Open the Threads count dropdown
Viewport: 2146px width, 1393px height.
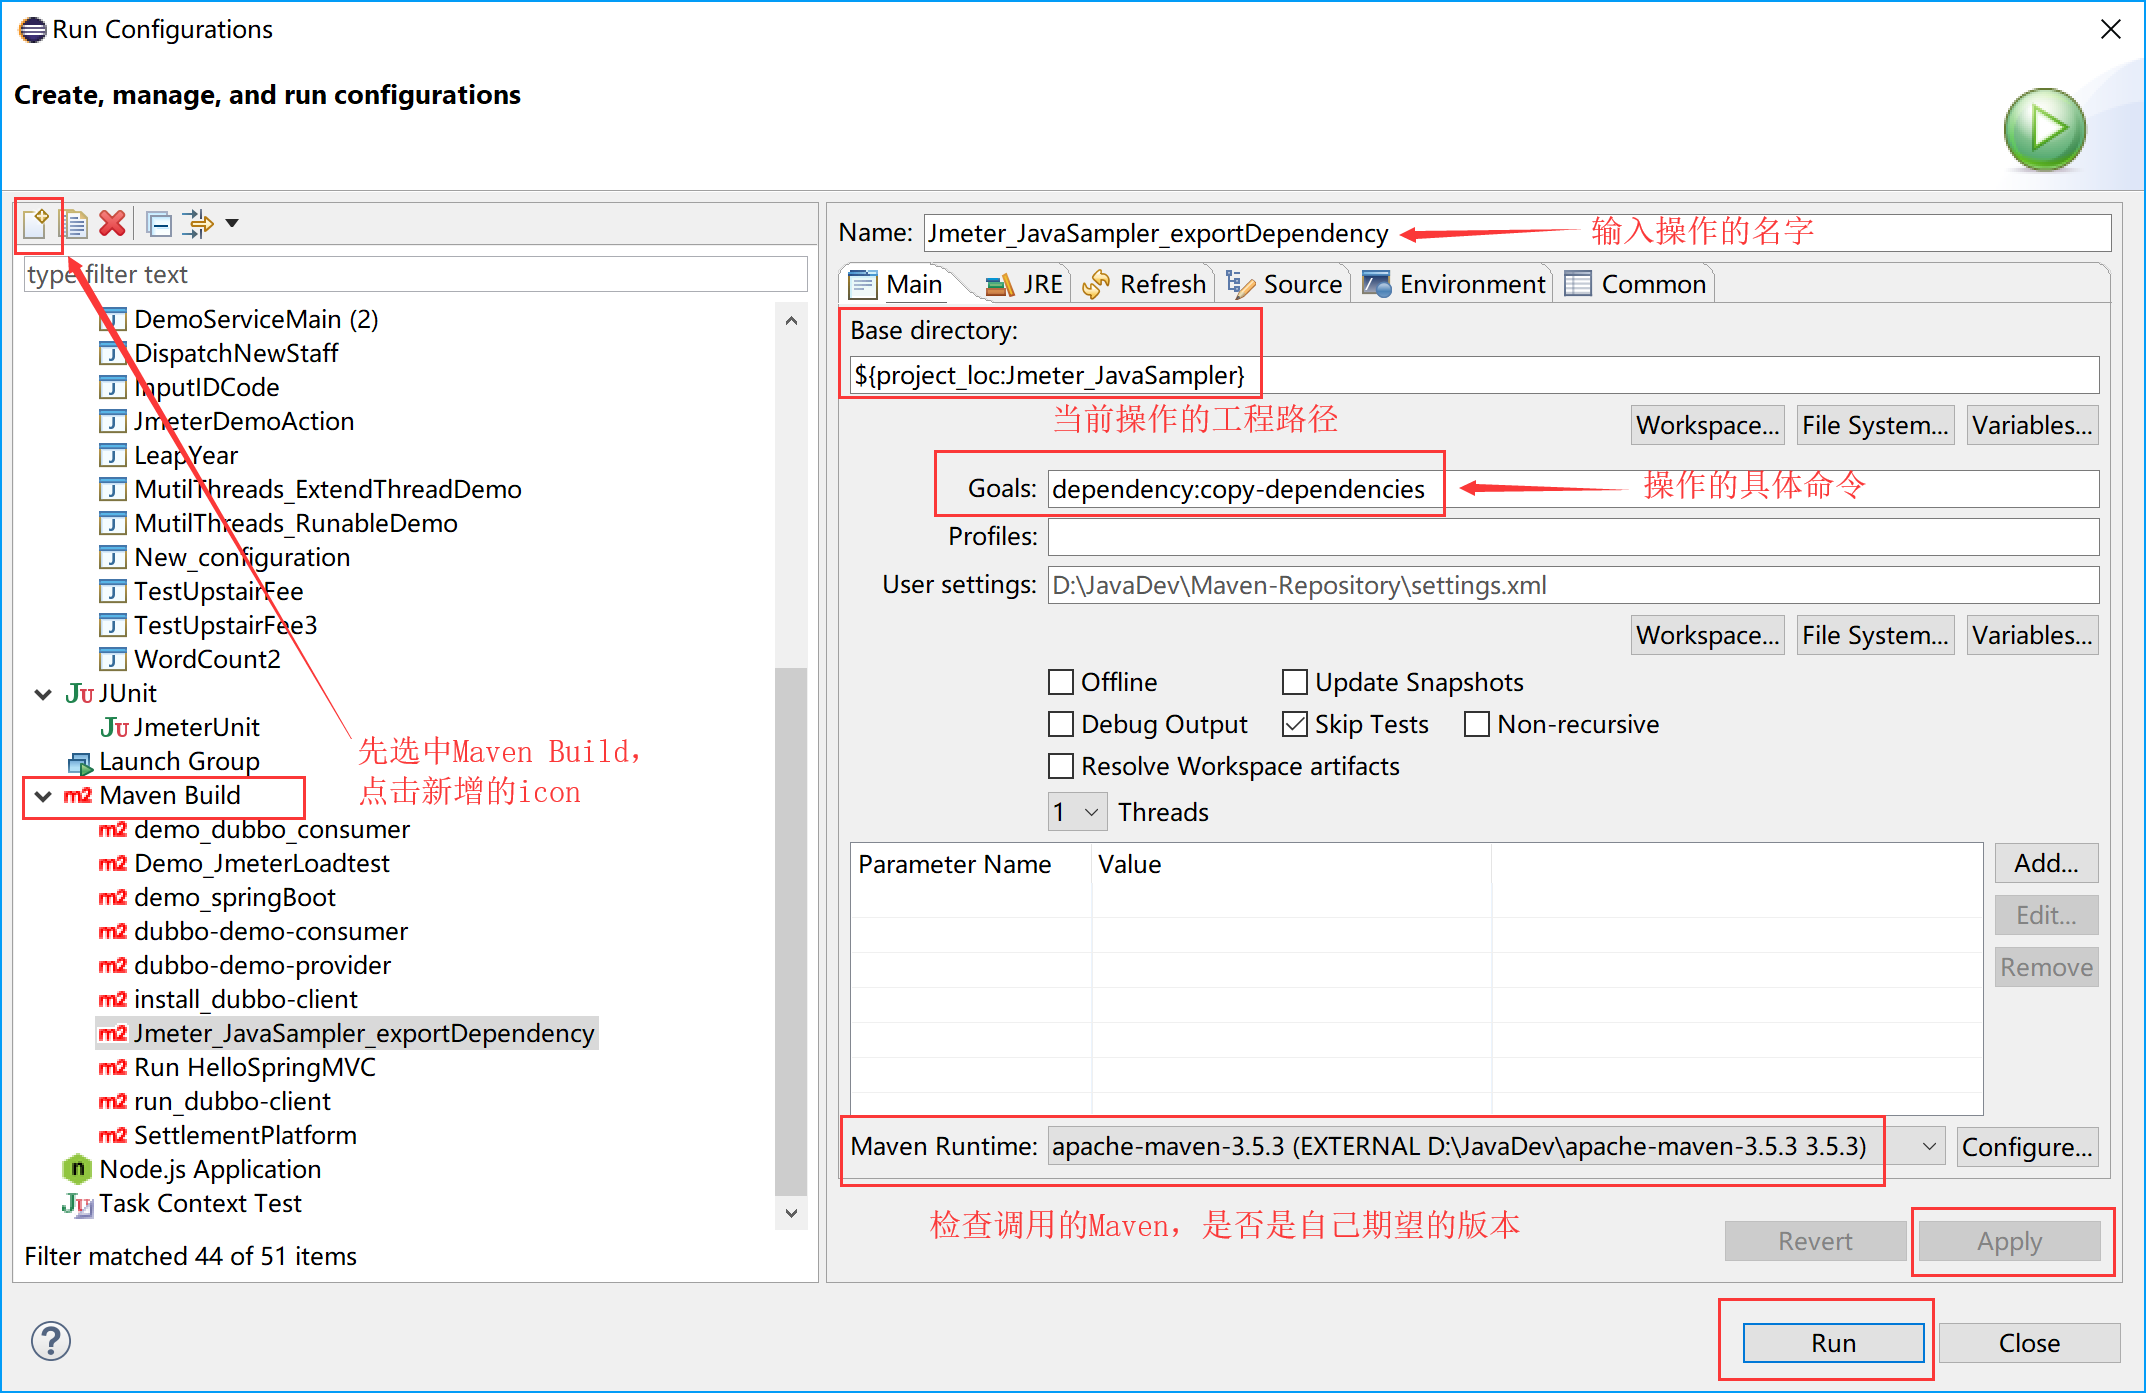(1076, 812)
